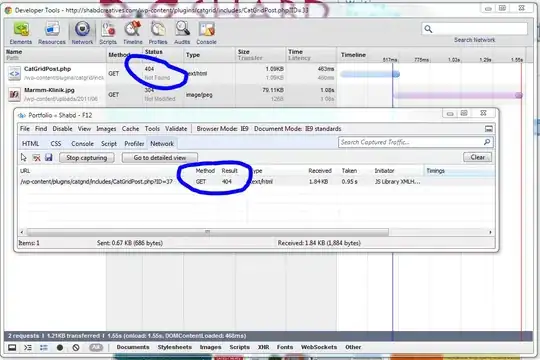Click the URL column header in F12 tools
Viewport: 540px width, 360px height.
click(25, 171)
